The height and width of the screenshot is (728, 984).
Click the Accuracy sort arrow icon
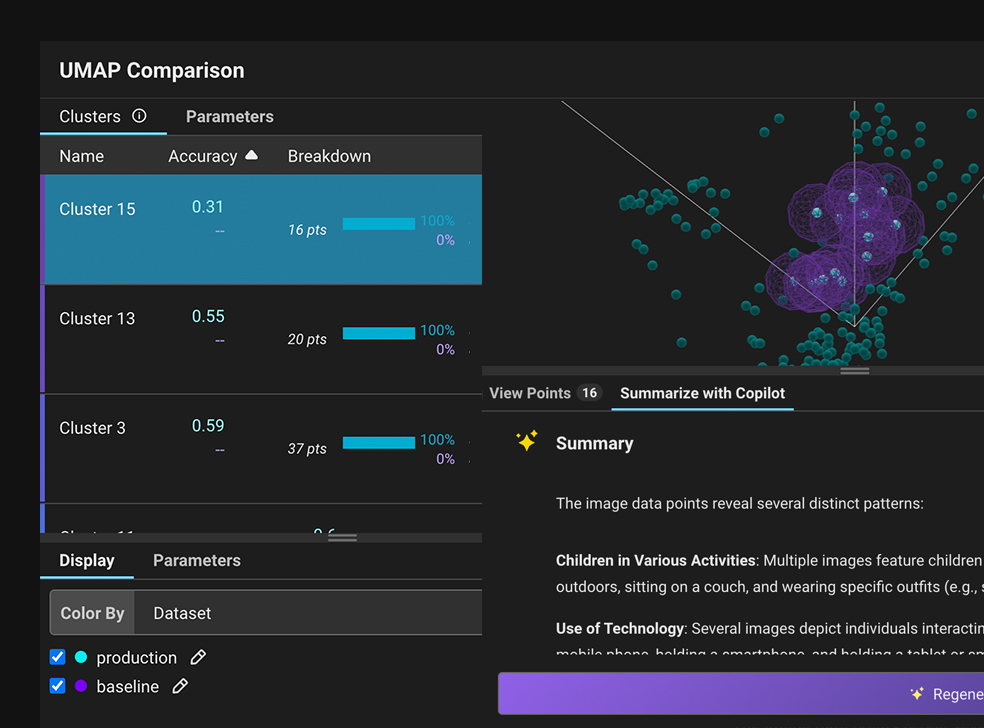click(x=251, y=155)
